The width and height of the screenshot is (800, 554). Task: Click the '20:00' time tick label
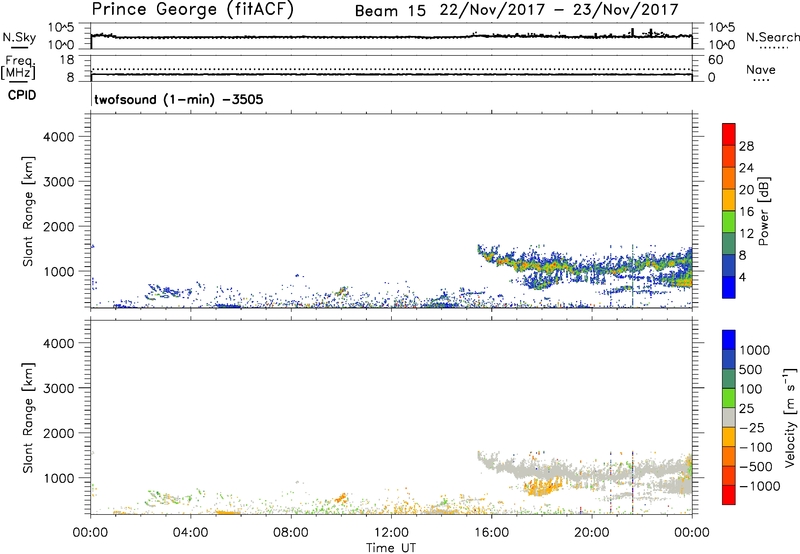592,533
